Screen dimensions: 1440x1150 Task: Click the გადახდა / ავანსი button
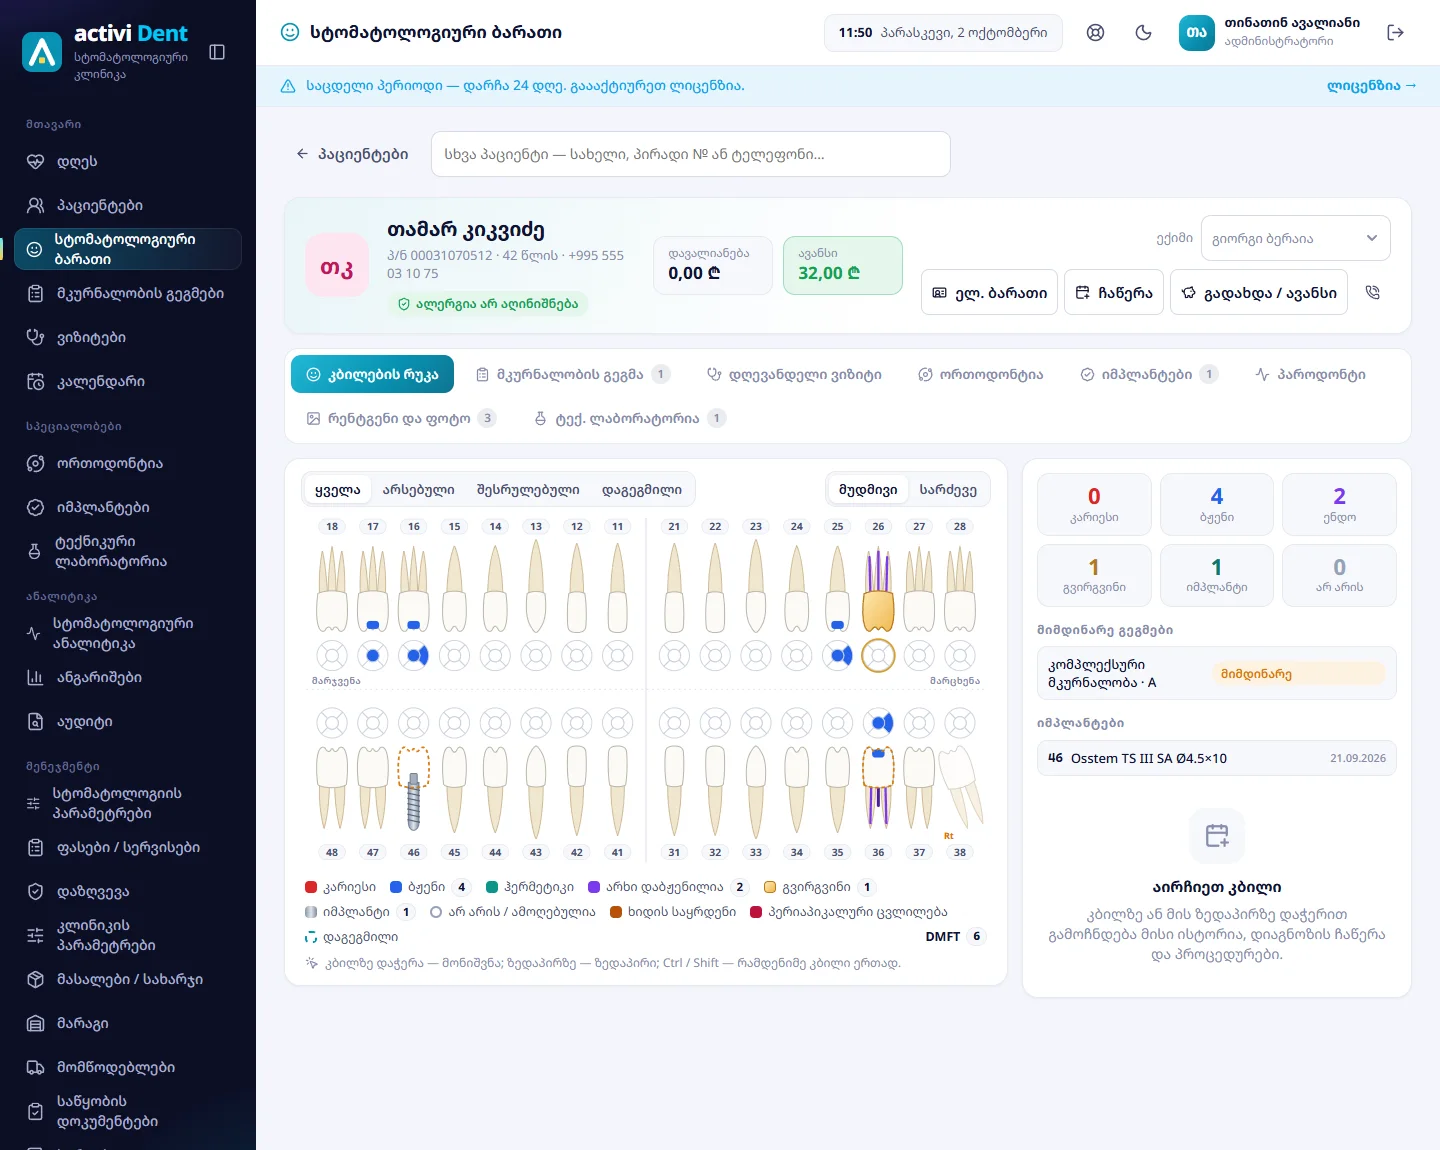(1259, 292)
